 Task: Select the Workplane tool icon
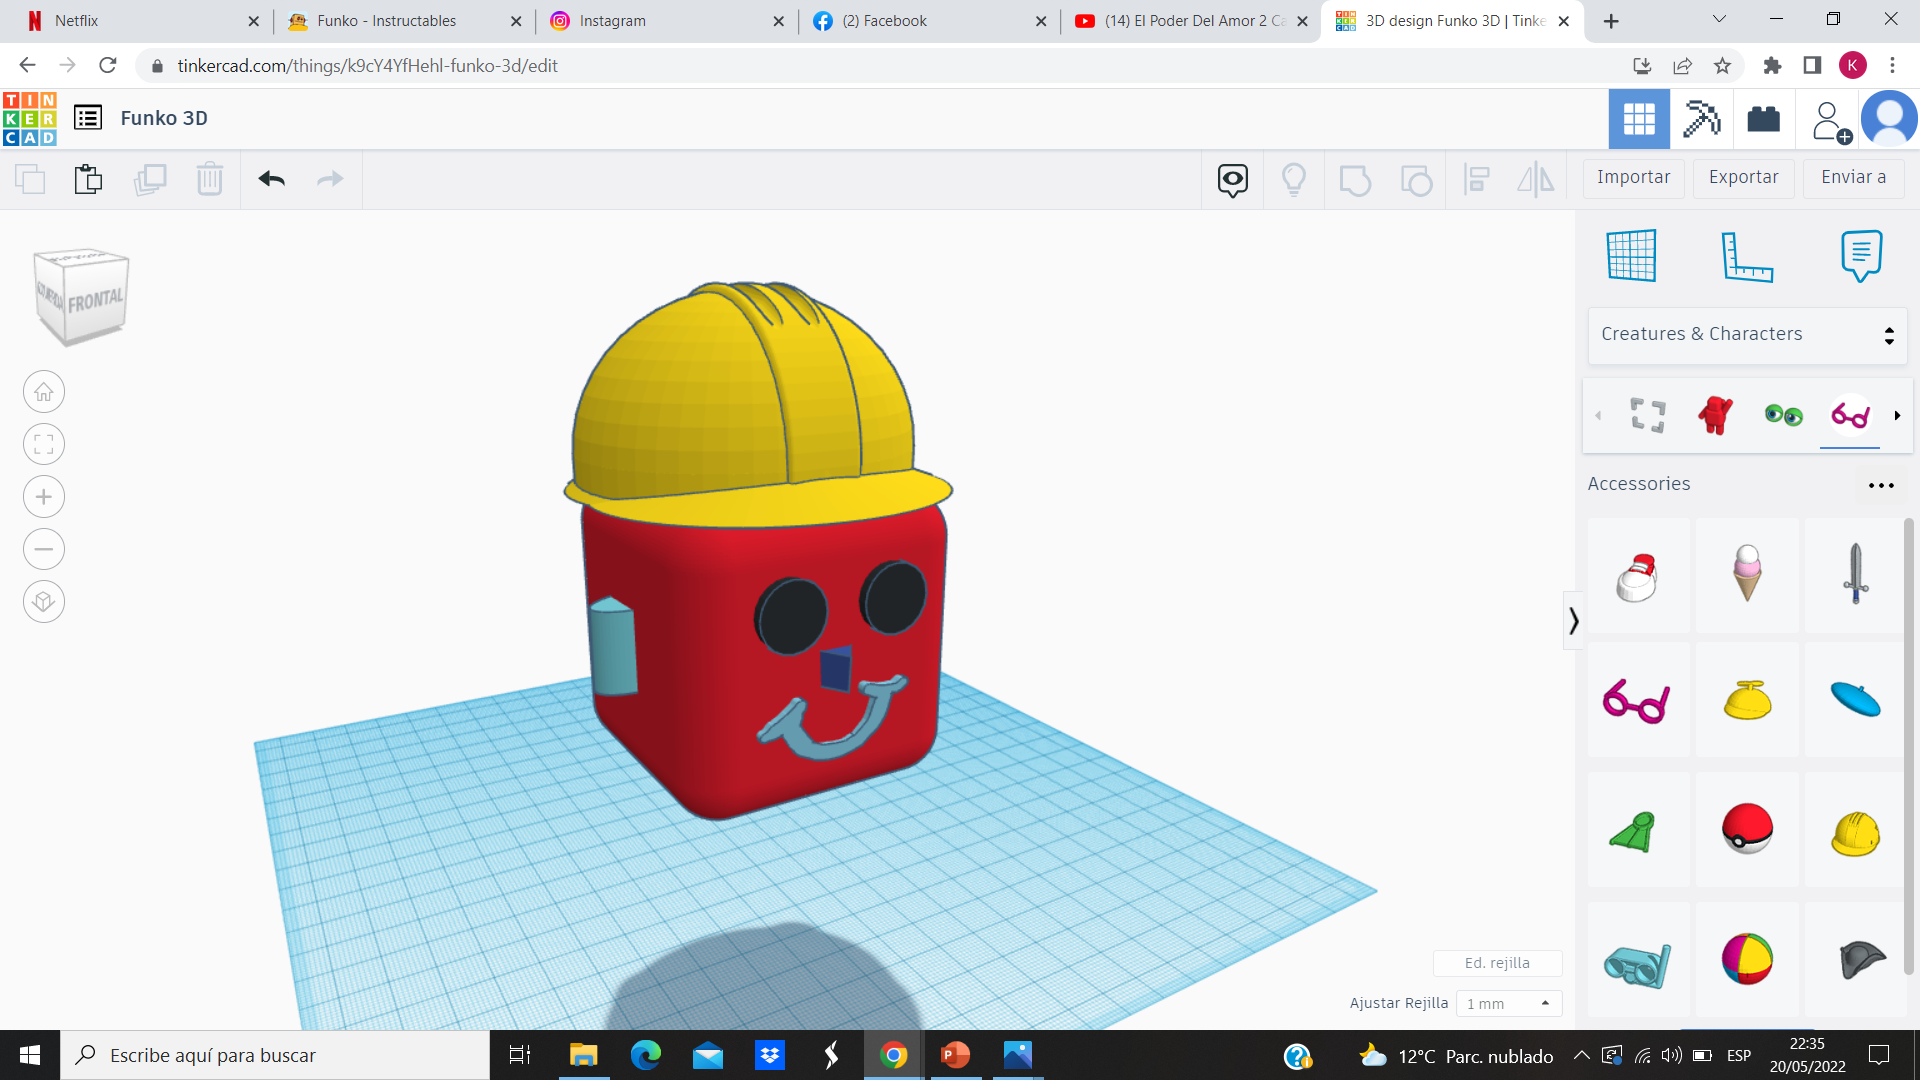[x=1632, y=256]
